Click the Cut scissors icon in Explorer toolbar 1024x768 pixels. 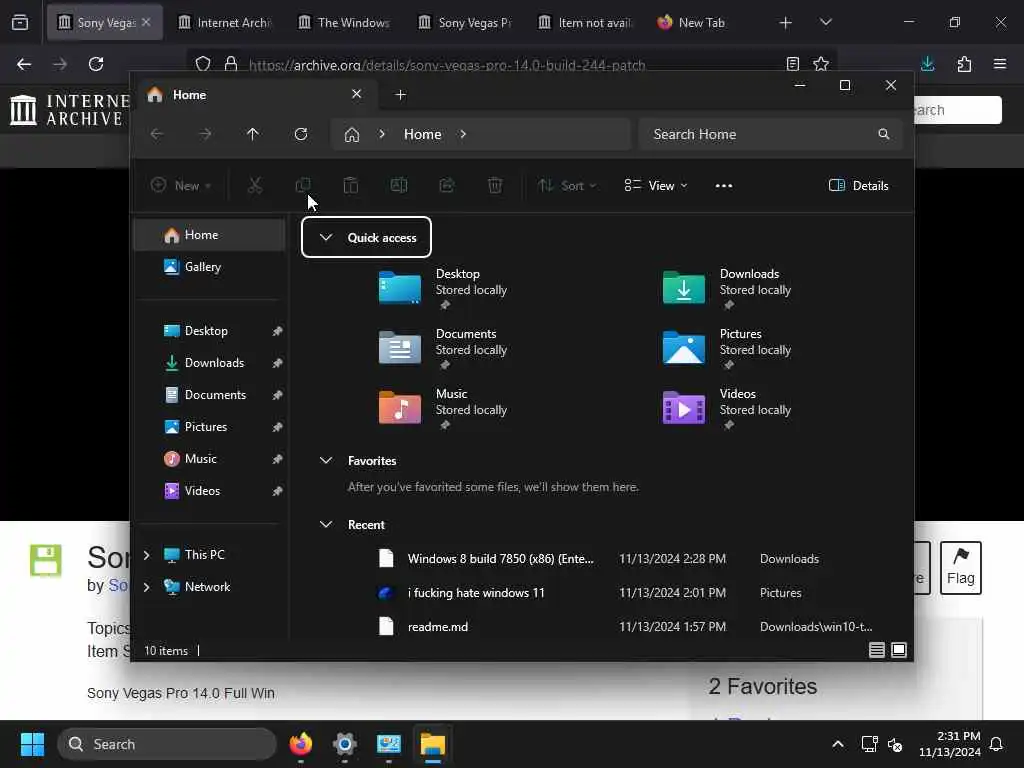[255, 185]
